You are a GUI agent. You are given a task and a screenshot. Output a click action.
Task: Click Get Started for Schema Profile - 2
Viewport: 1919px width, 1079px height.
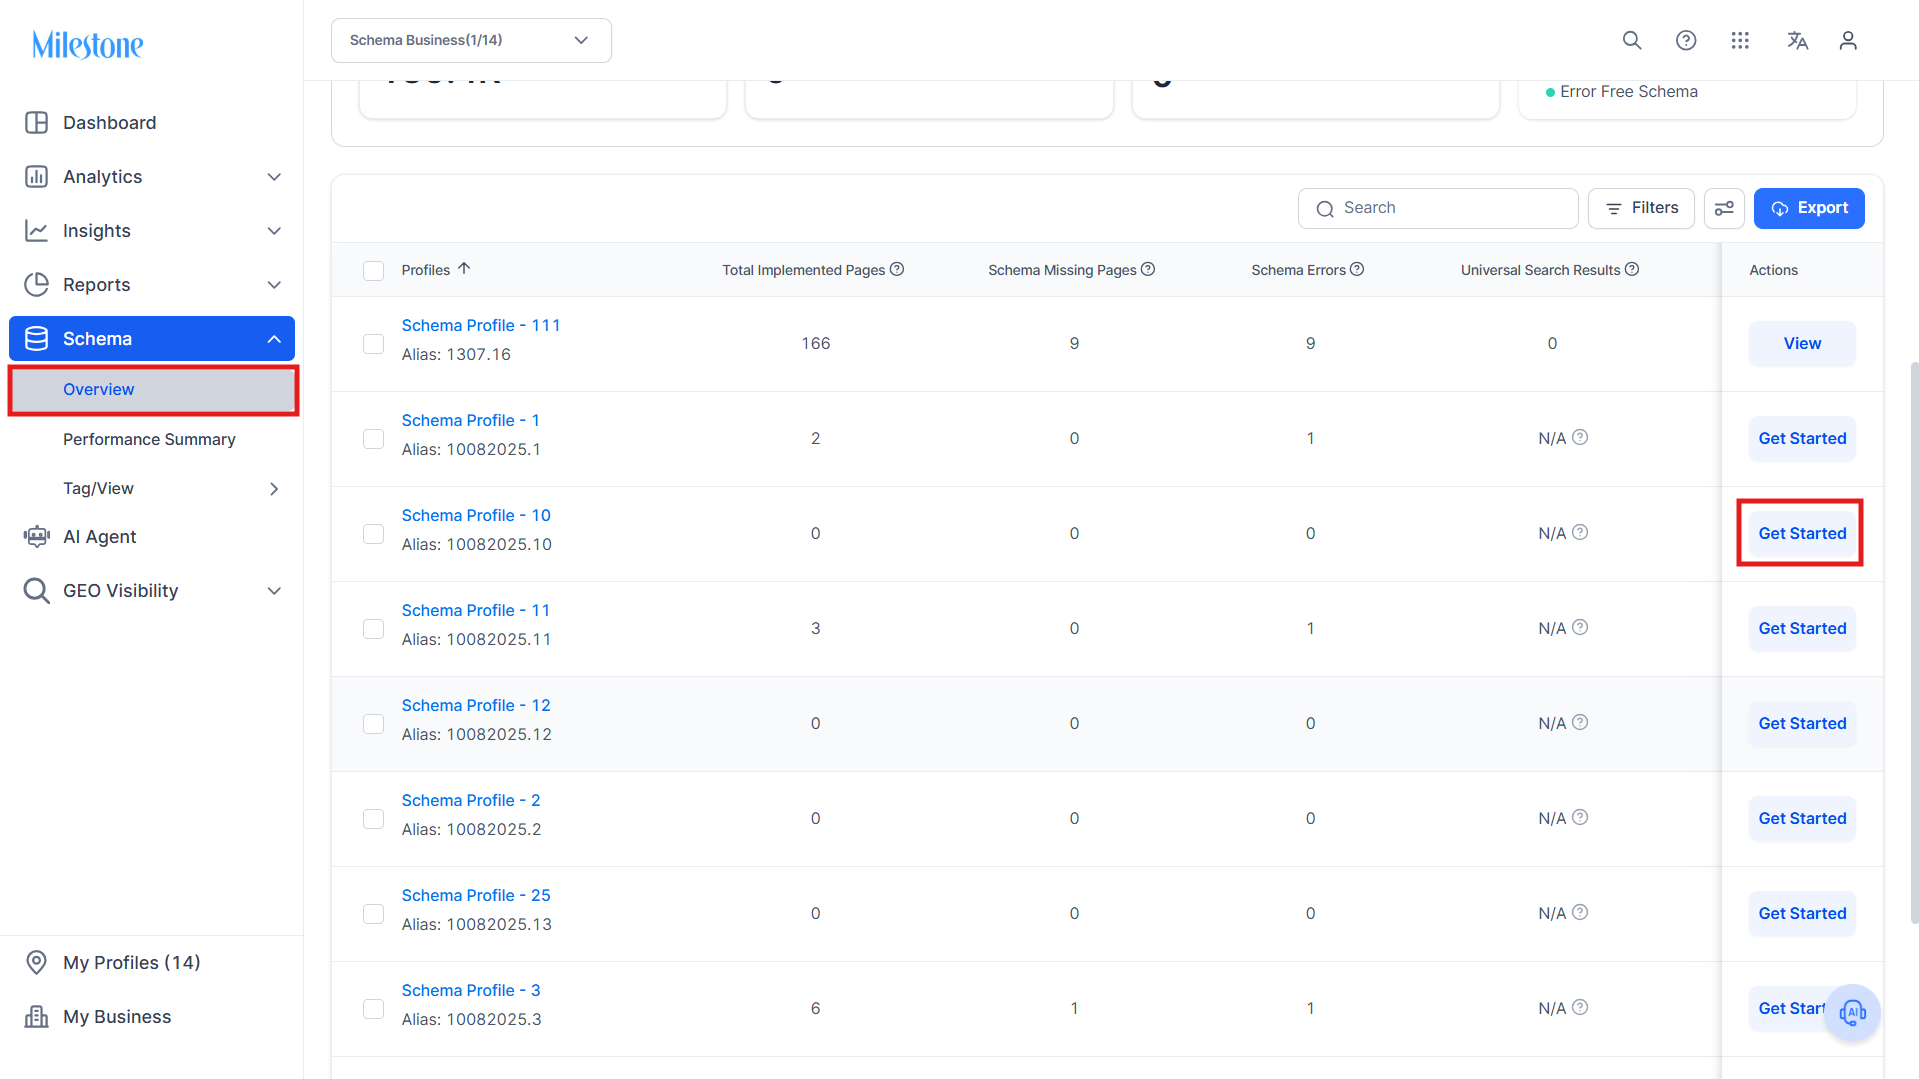tap(1802, 818)
